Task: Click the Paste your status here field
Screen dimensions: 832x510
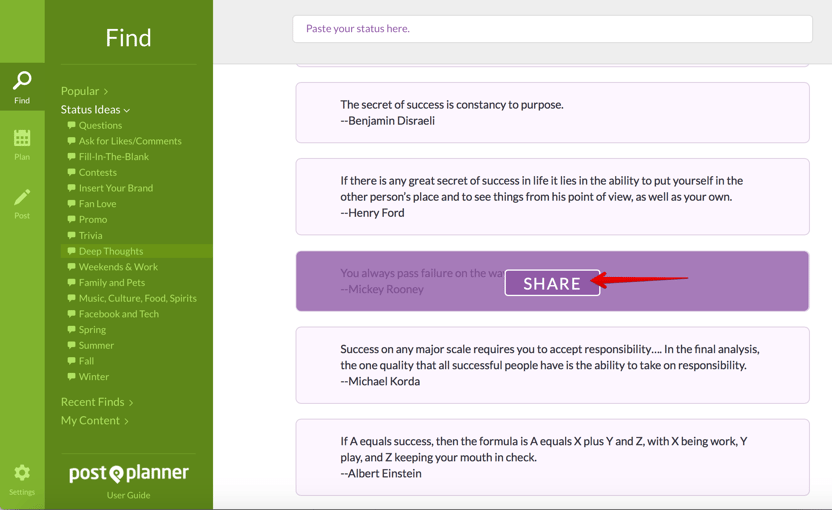Action: (x=552, y=29)
